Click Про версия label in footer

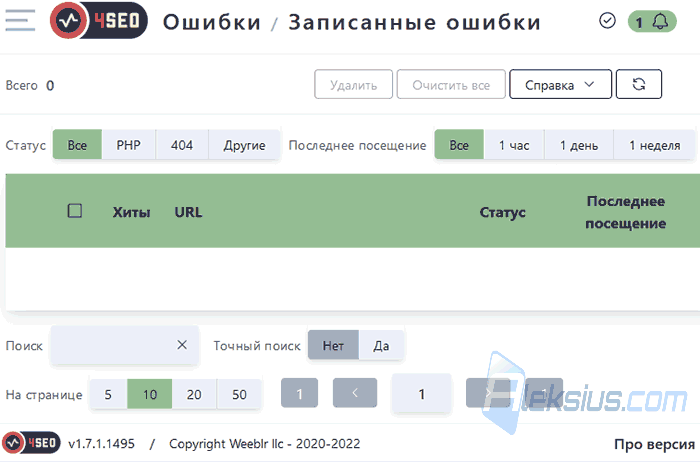654,444
